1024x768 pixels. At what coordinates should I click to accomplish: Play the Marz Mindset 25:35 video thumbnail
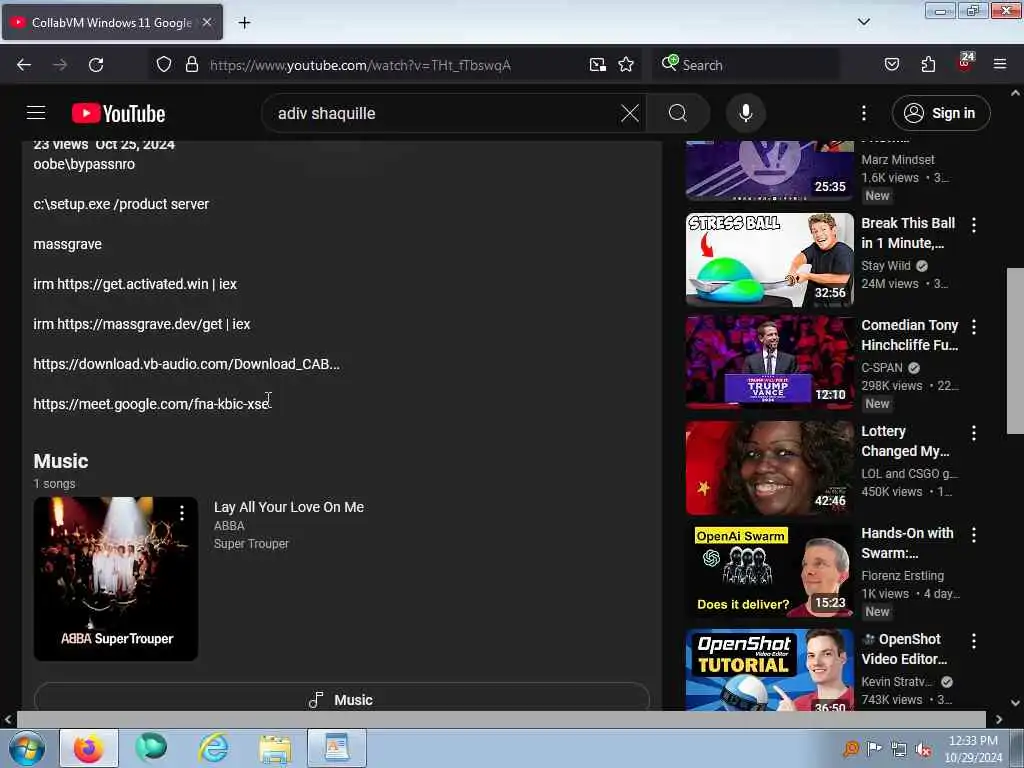(x=770, y=170)
